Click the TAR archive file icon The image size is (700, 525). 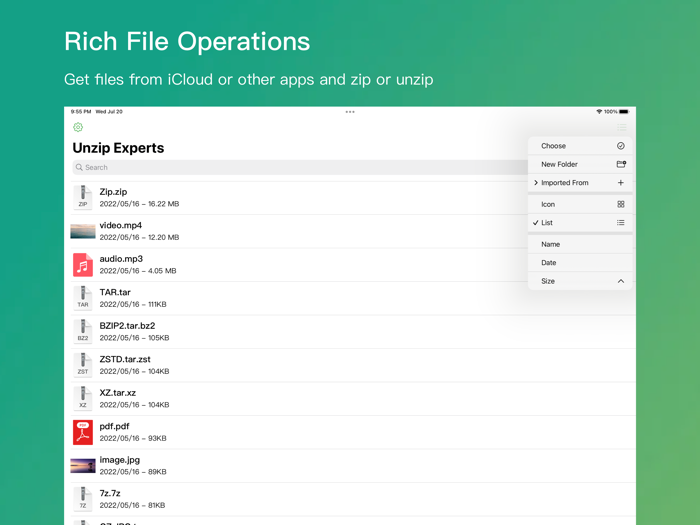(83, 298)
